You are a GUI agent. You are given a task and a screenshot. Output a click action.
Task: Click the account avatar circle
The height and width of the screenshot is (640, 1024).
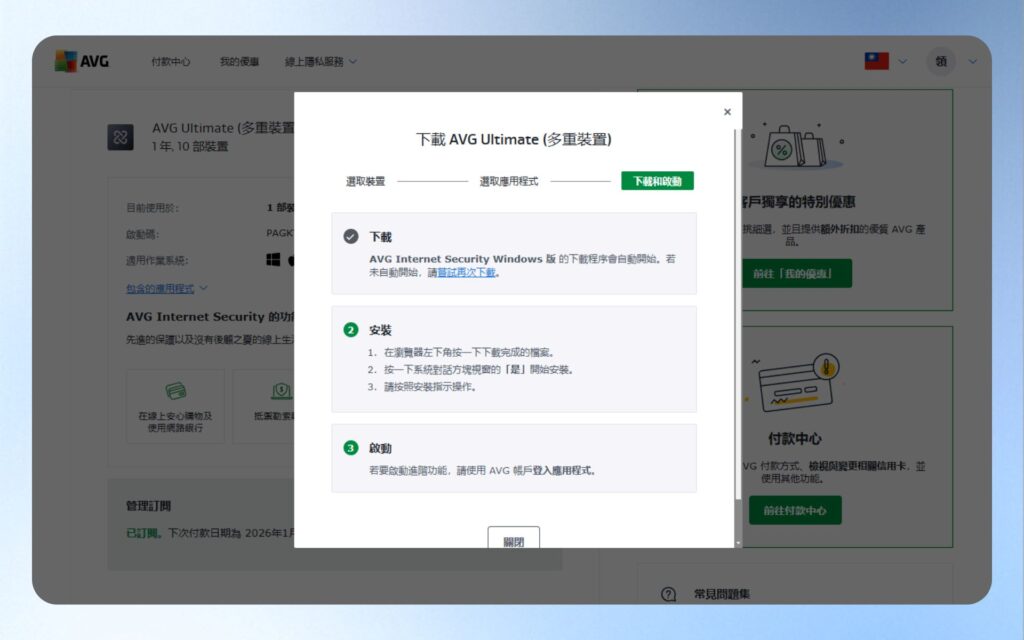pyautogui.click(x=940, y=61)
